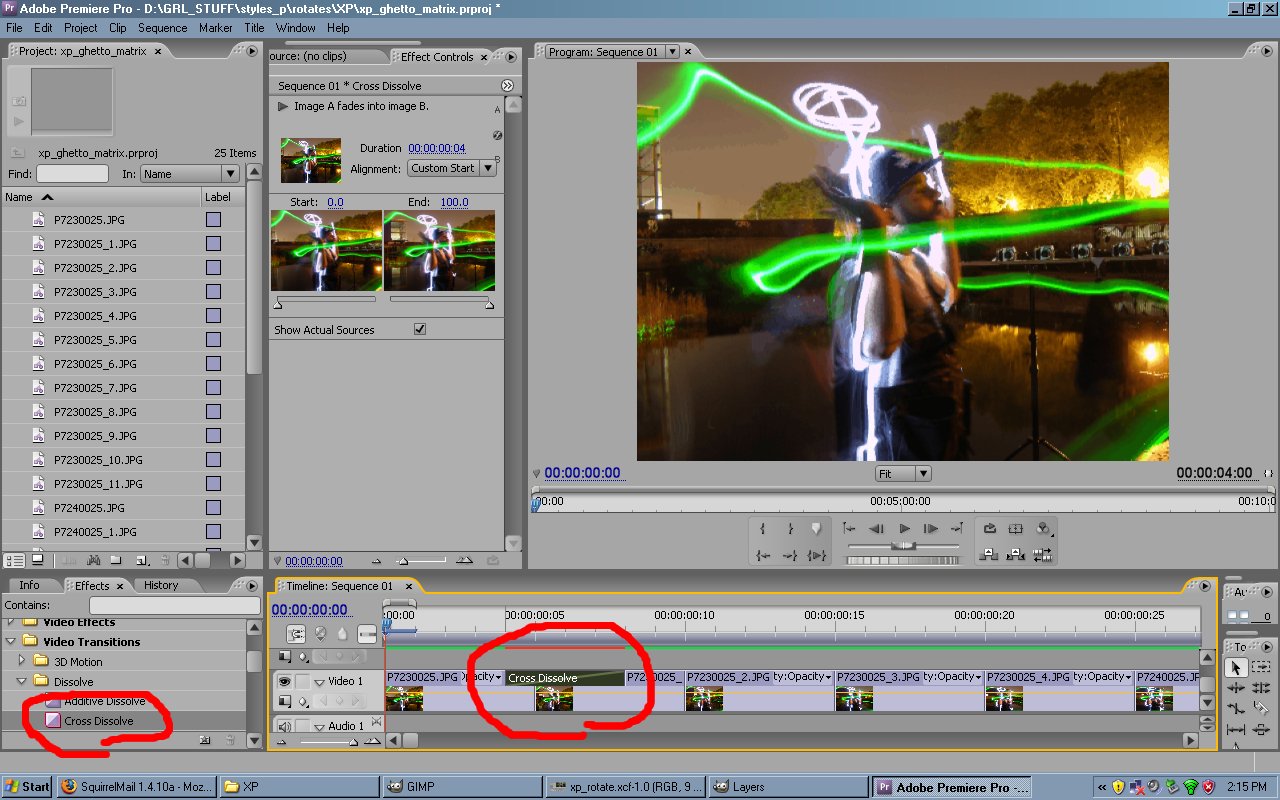Screen dimensions: 1280x800
Task: Click the Windows Start button
Action: click(28, 787)
